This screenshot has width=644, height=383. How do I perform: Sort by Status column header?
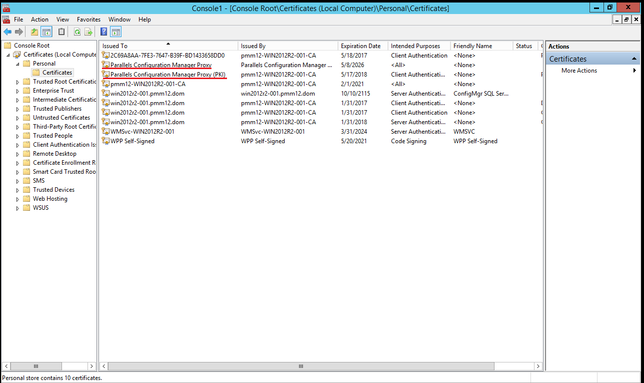coord(526,46)
